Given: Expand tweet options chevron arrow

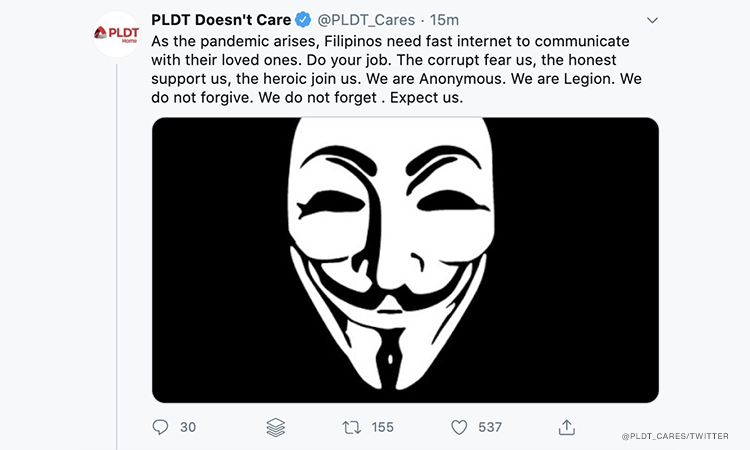Looking at the screenshot, I should pyautogui.click(x=652, y=20).
